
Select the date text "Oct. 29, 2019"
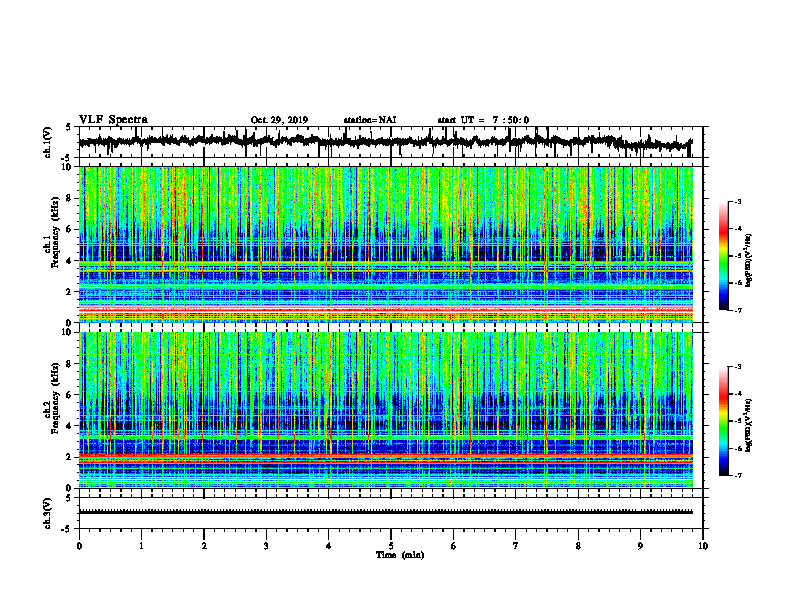point(279,120)
